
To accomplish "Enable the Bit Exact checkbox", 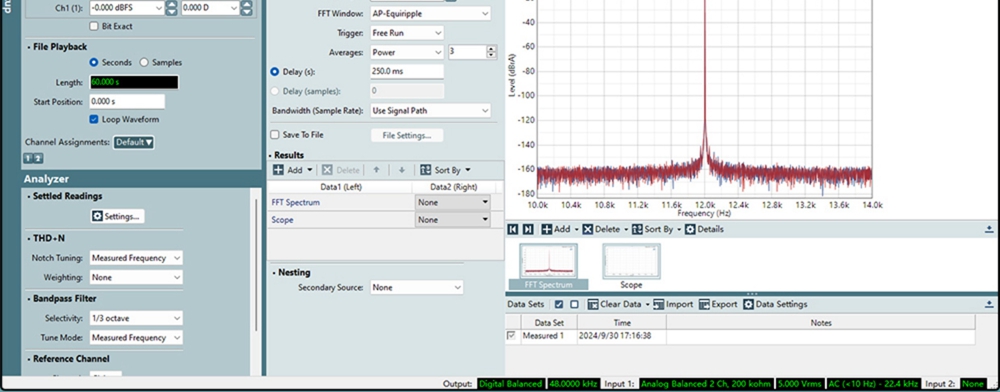I will 94,26.
